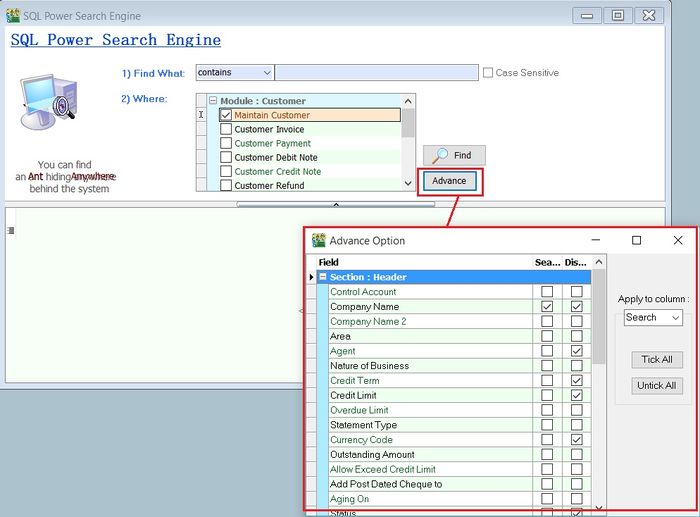Enable the Case Sensitive checkbox
700x517 pixels.
[x=488, y=73]
